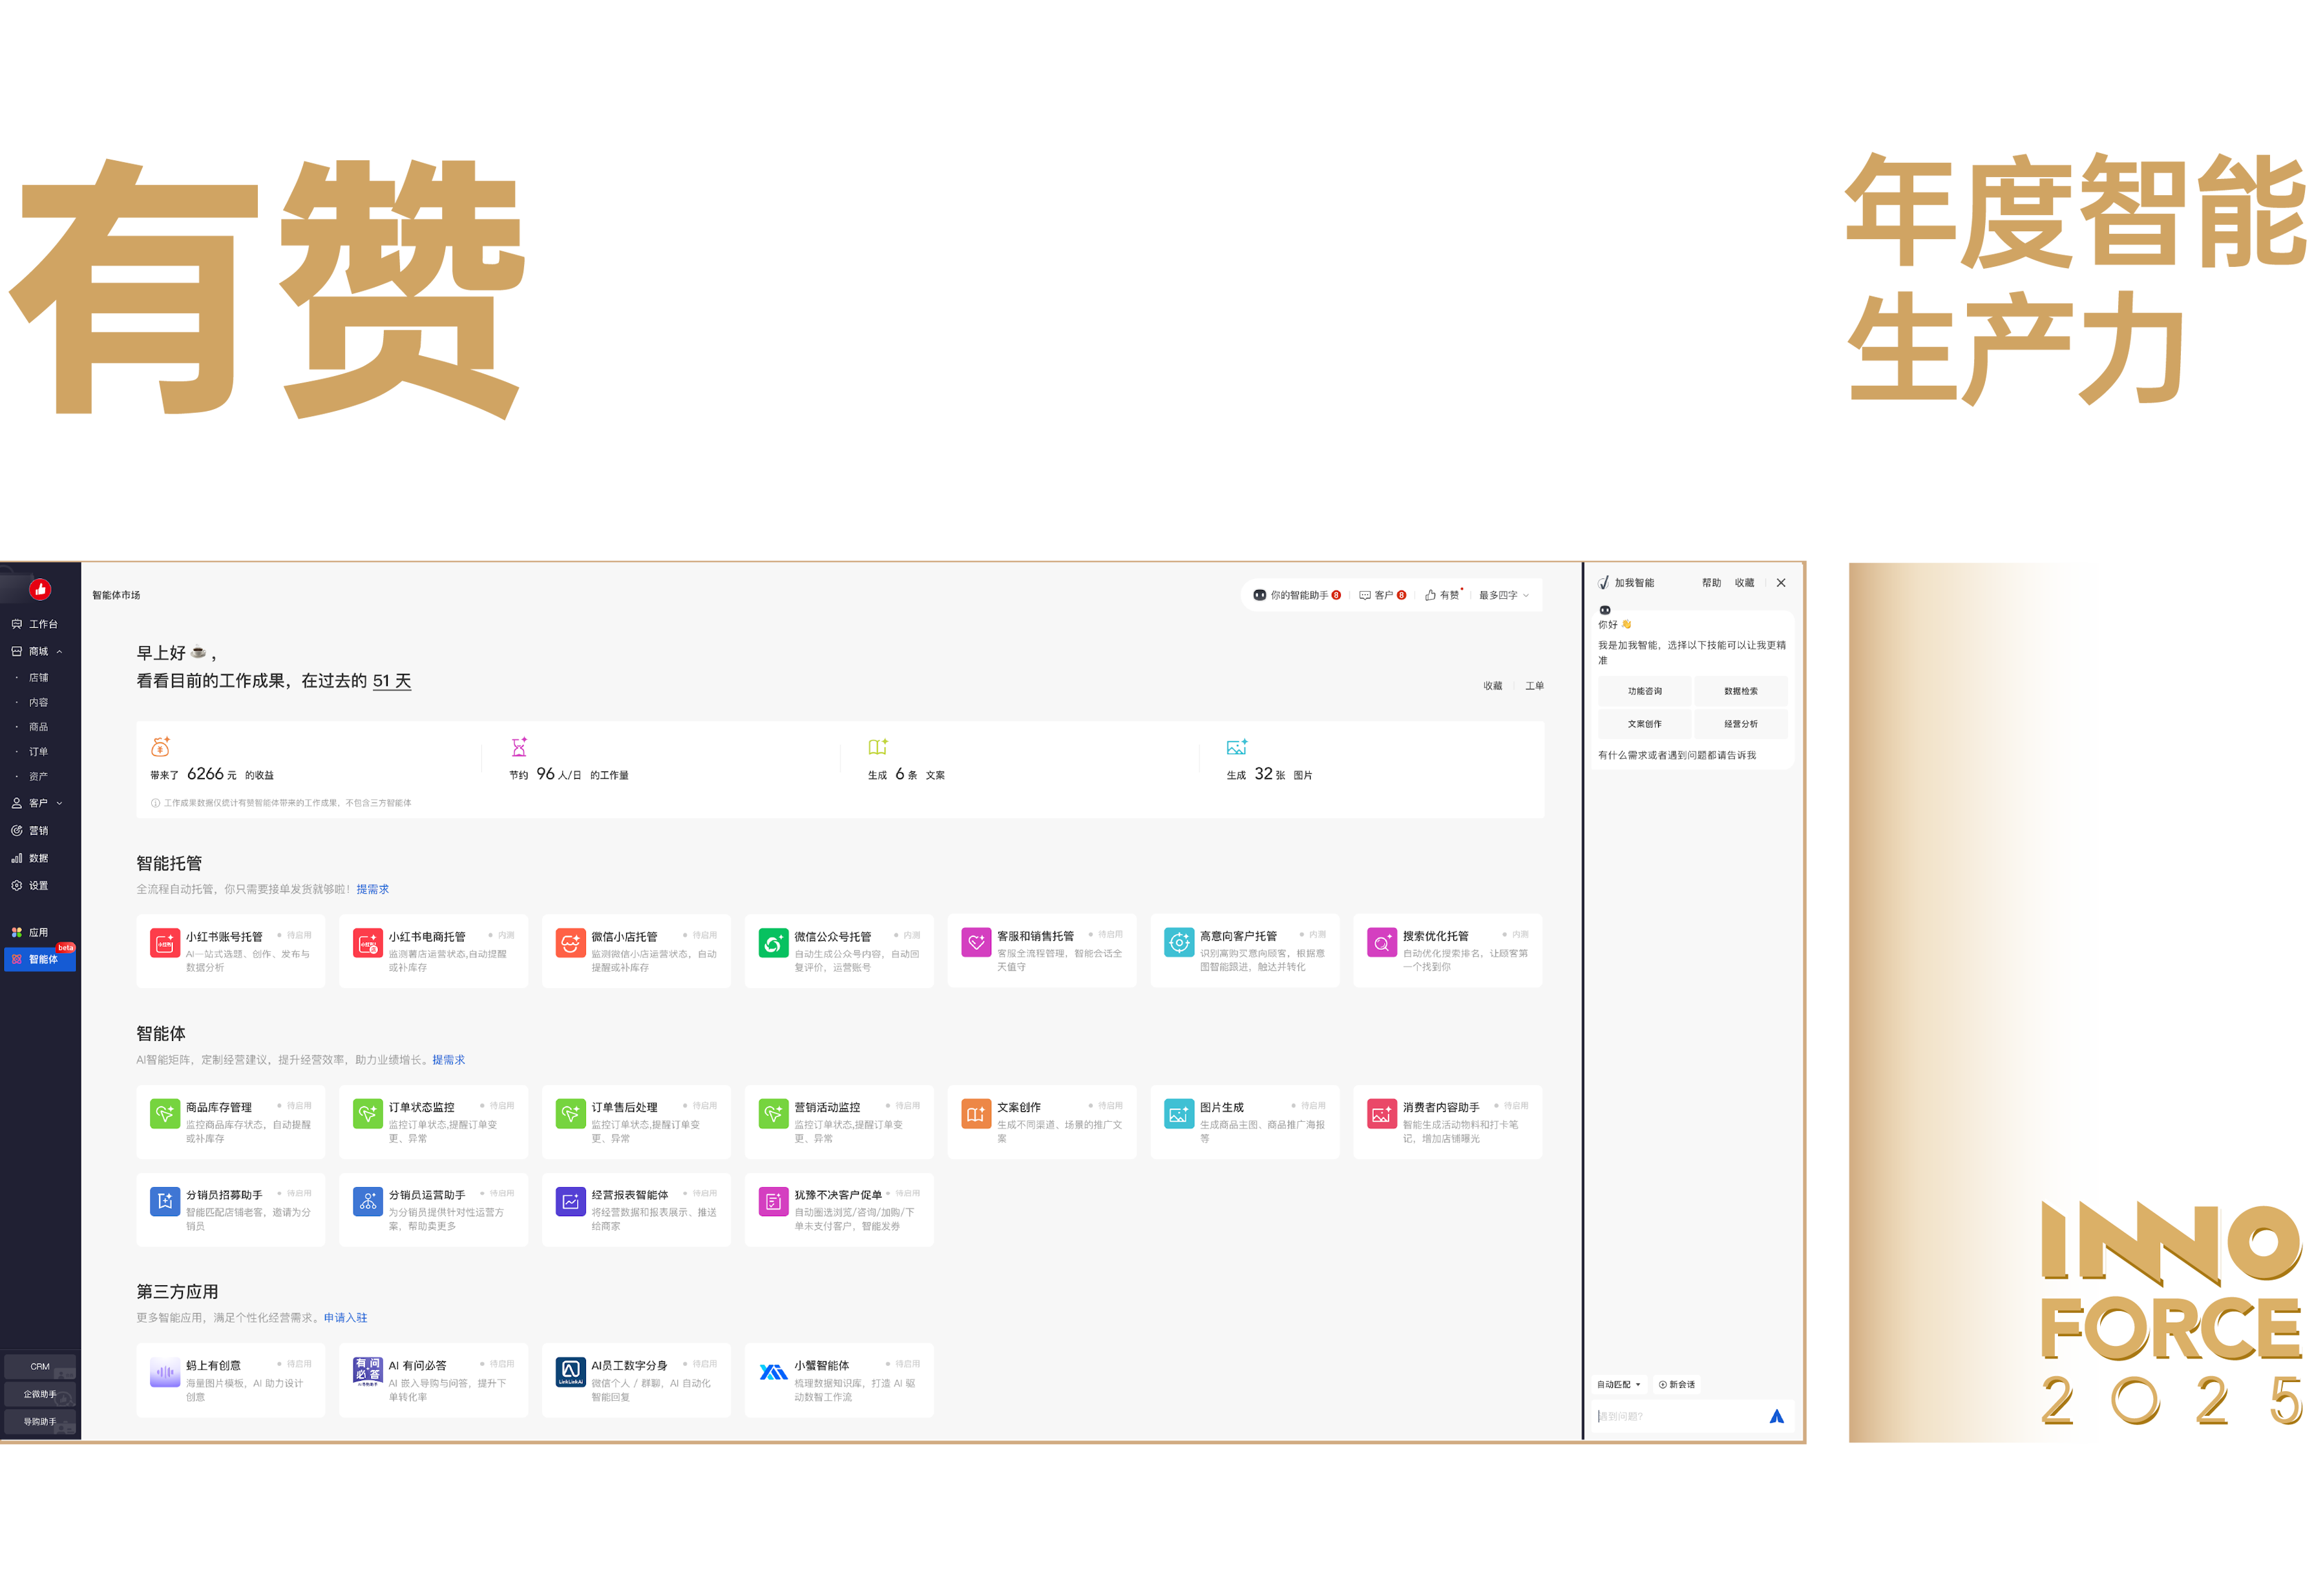
Task: Open the 微信公众号托管 green icon
Action: (773, 943)
